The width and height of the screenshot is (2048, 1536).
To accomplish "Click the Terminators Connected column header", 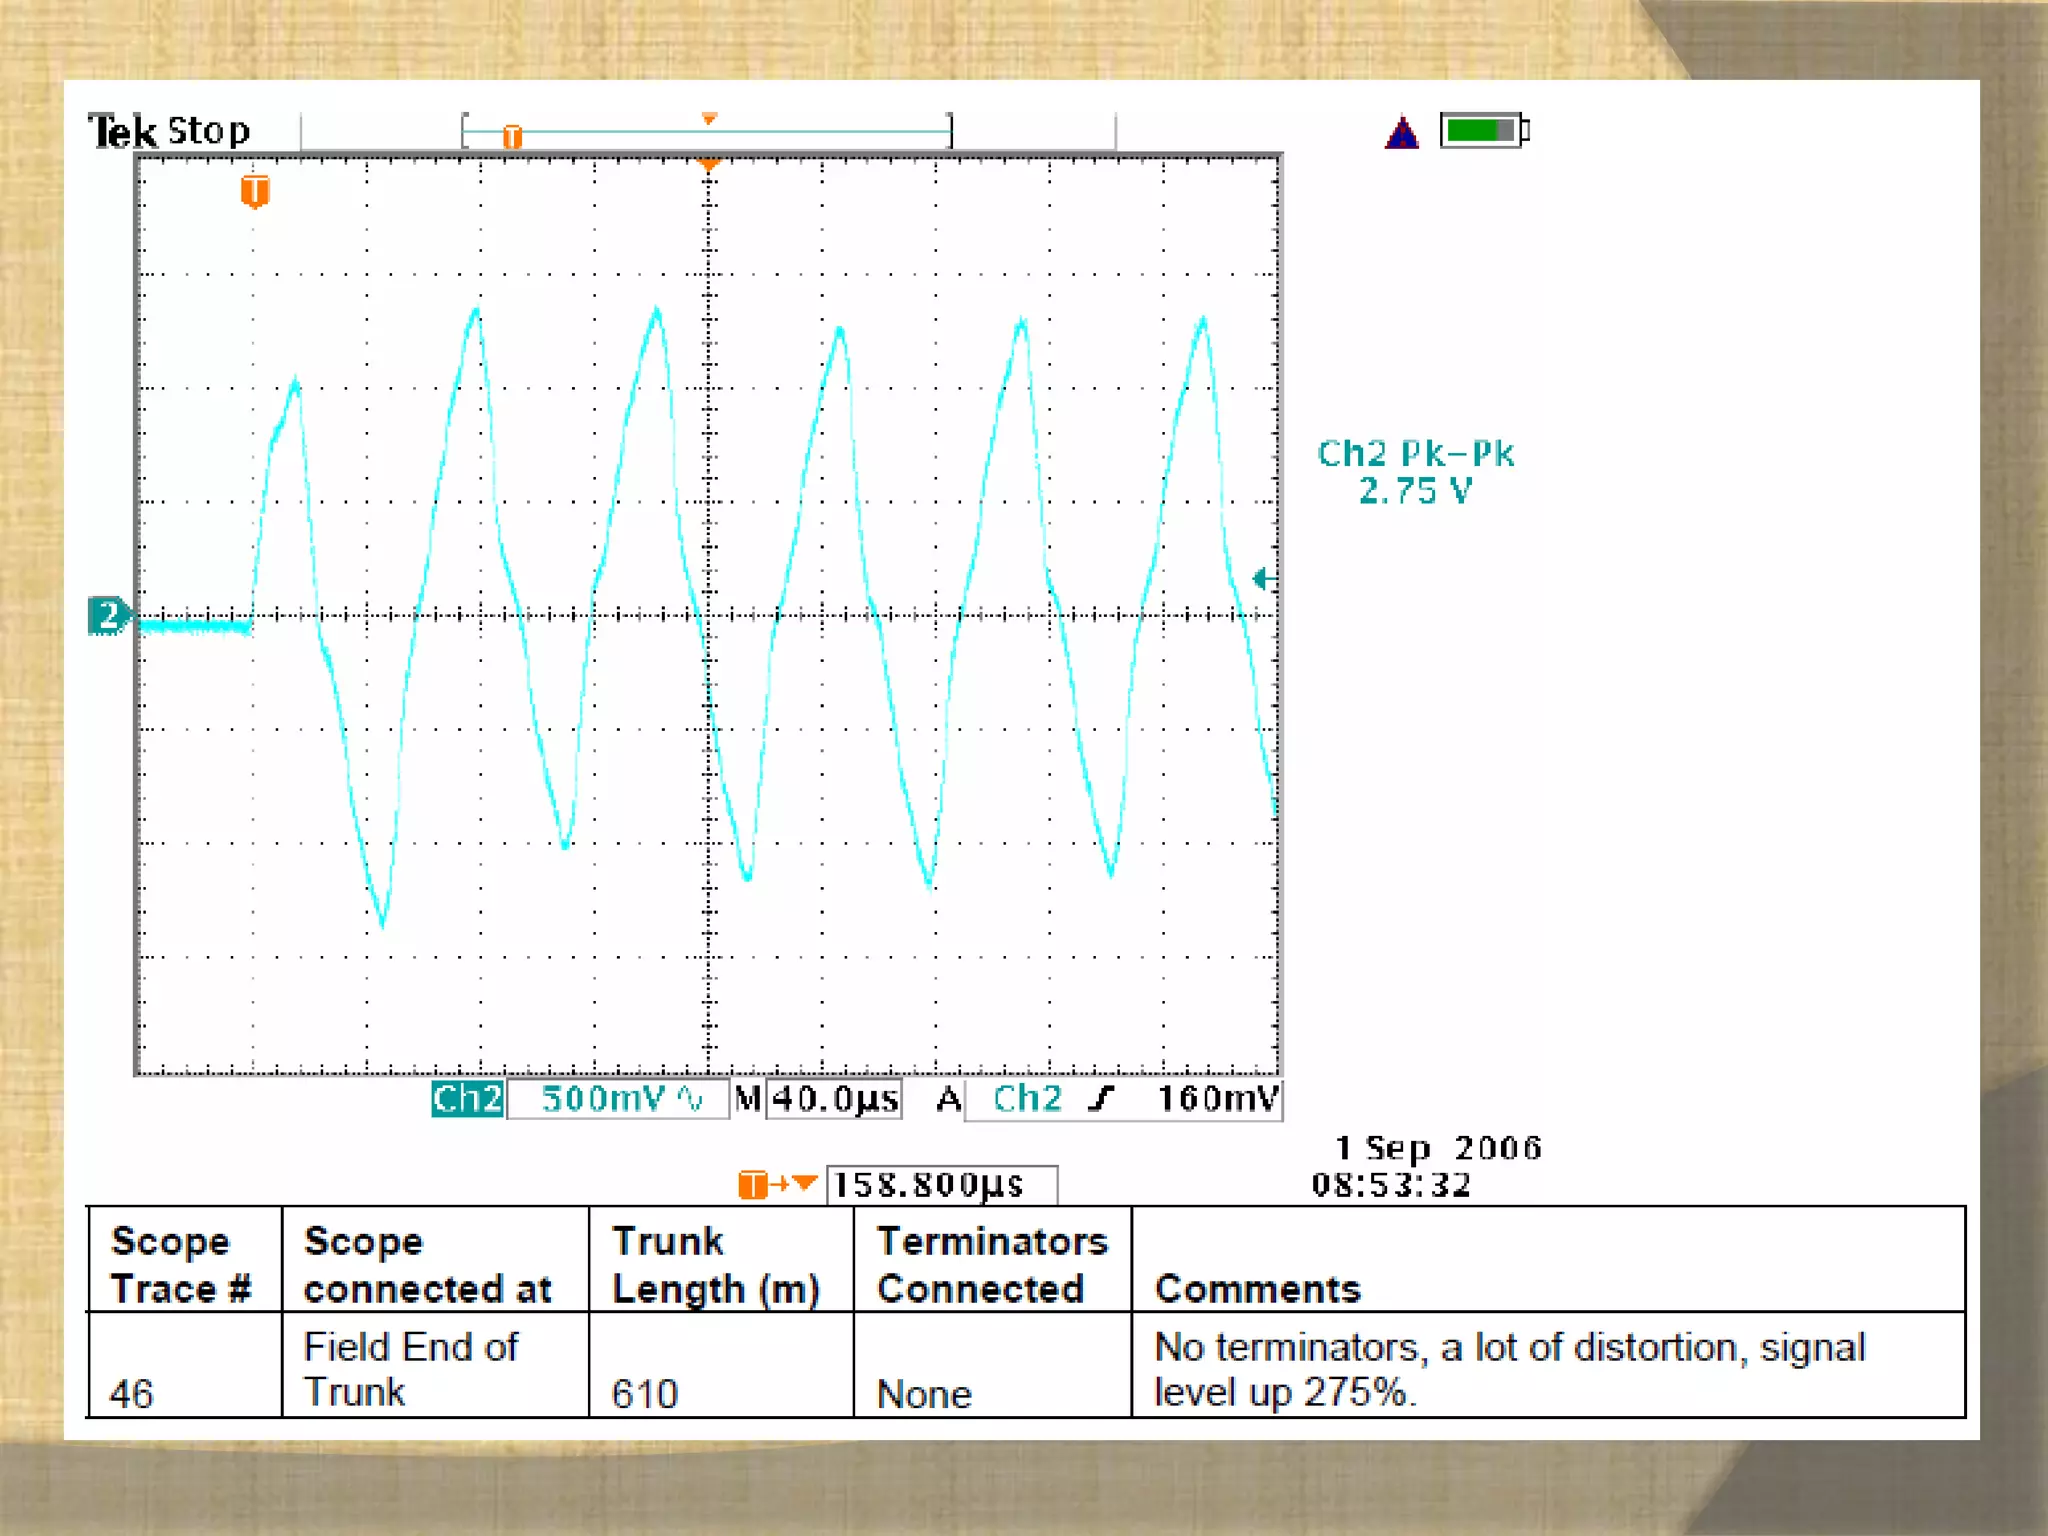I will [991, 1264].
